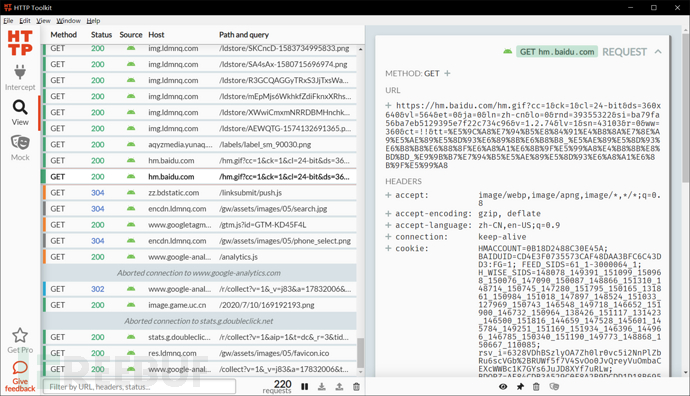Open the File menu
Viewport: 690px width, 396px height.
(x=8, y=21)
